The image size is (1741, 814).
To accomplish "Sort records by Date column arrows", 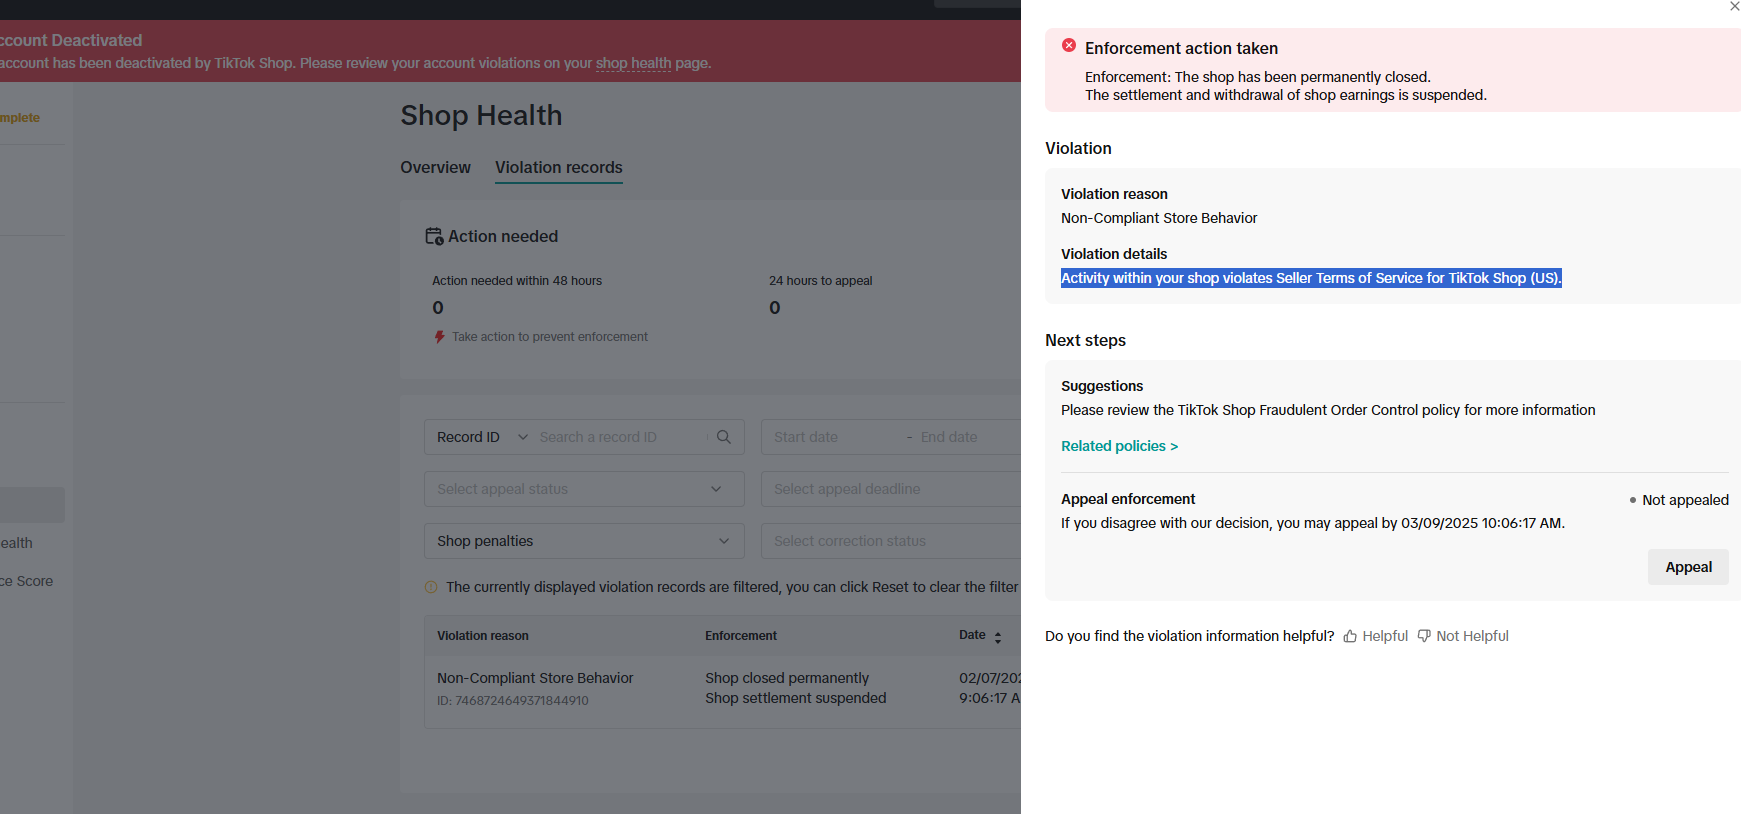I will (x=998, y=636).
